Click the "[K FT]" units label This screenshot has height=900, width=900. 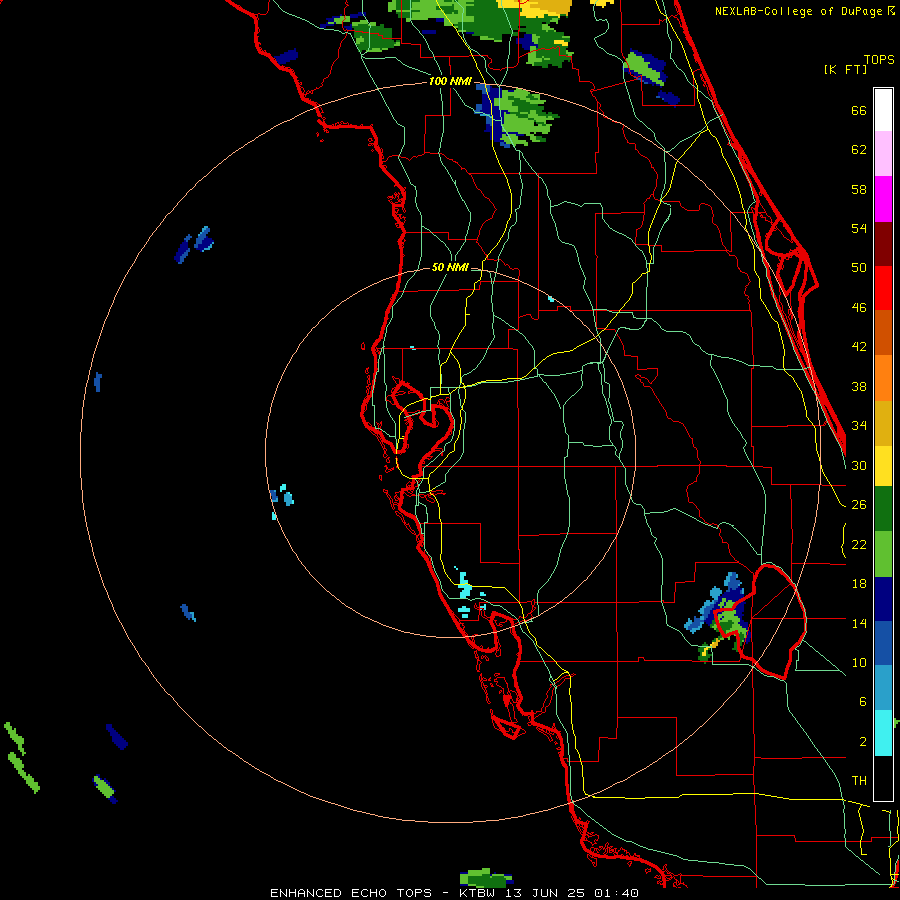(845, 69)
